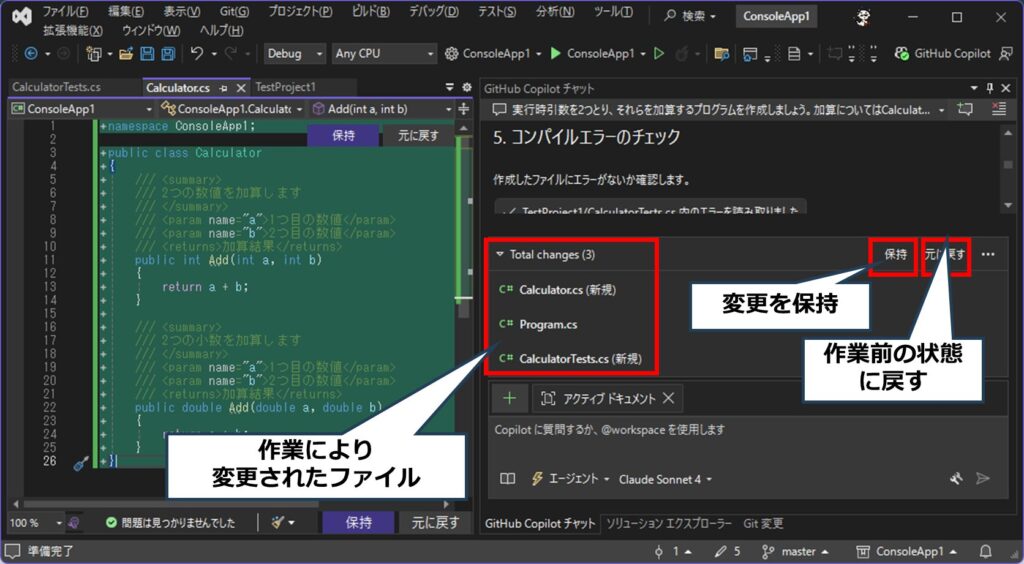The width and height of the screenshot is (1024, 564).
Task: Open the Copilot tools wrench icon
Action: 956,479
